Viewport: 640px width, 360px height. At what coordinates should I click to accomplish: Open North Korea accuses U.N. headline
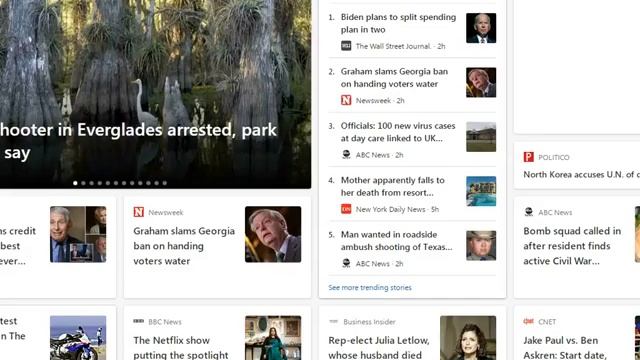click(582, 174)
